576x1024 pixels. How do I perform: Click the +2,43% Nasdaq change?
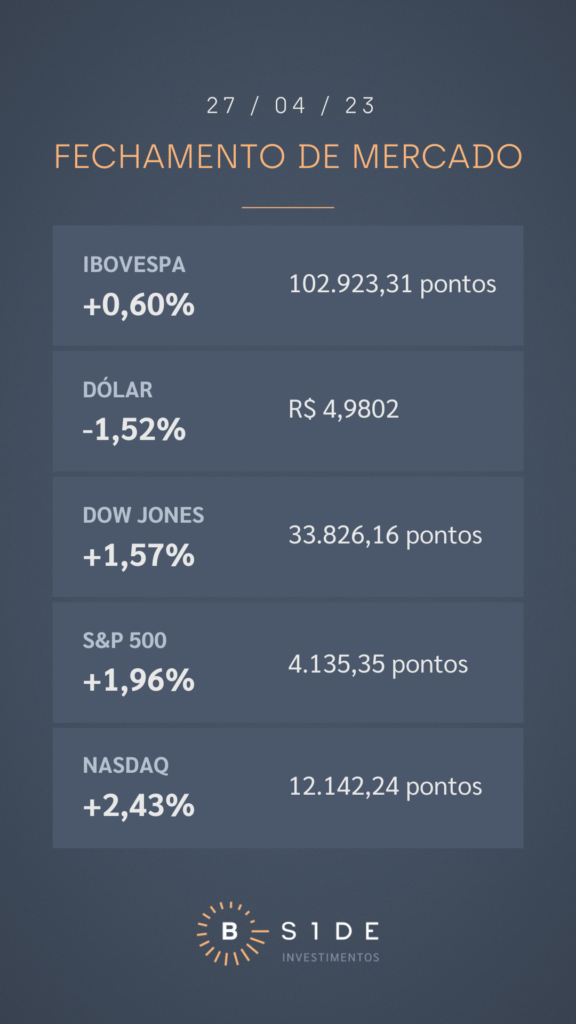click(138, 806)
